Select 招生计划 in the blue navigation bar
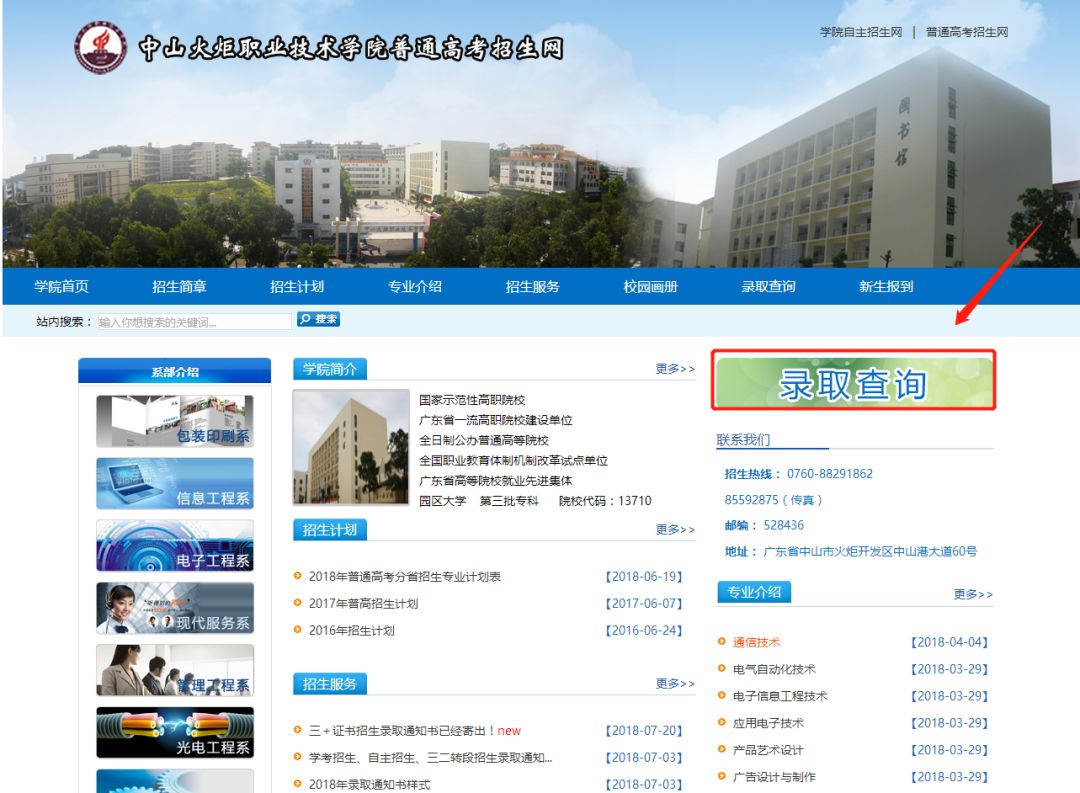Screen dimensions: 1080x793 click(x=297, y=287)
